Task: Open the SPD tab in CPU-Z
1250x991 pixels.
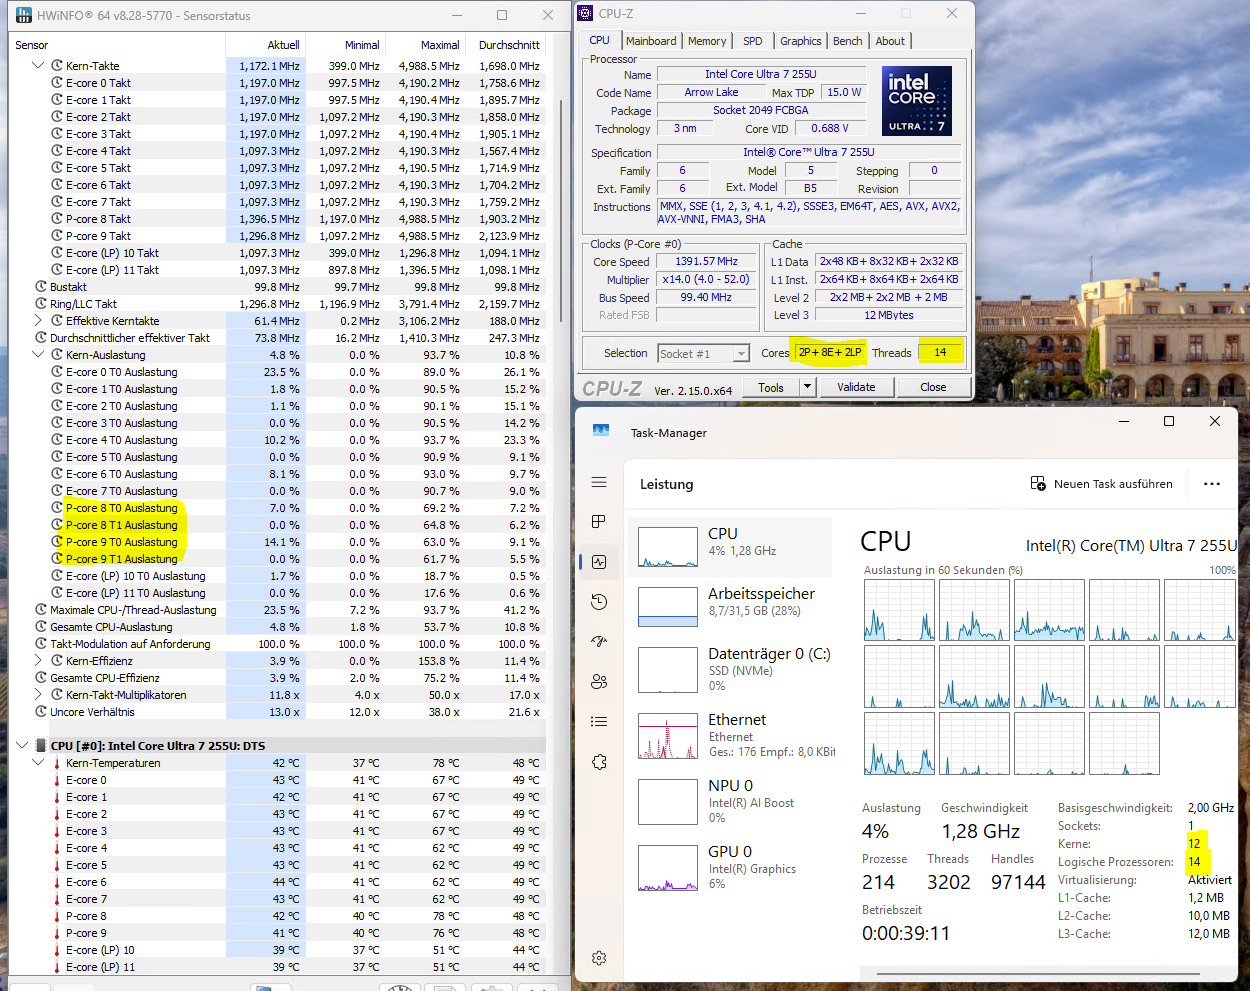Action: (753, 41)
